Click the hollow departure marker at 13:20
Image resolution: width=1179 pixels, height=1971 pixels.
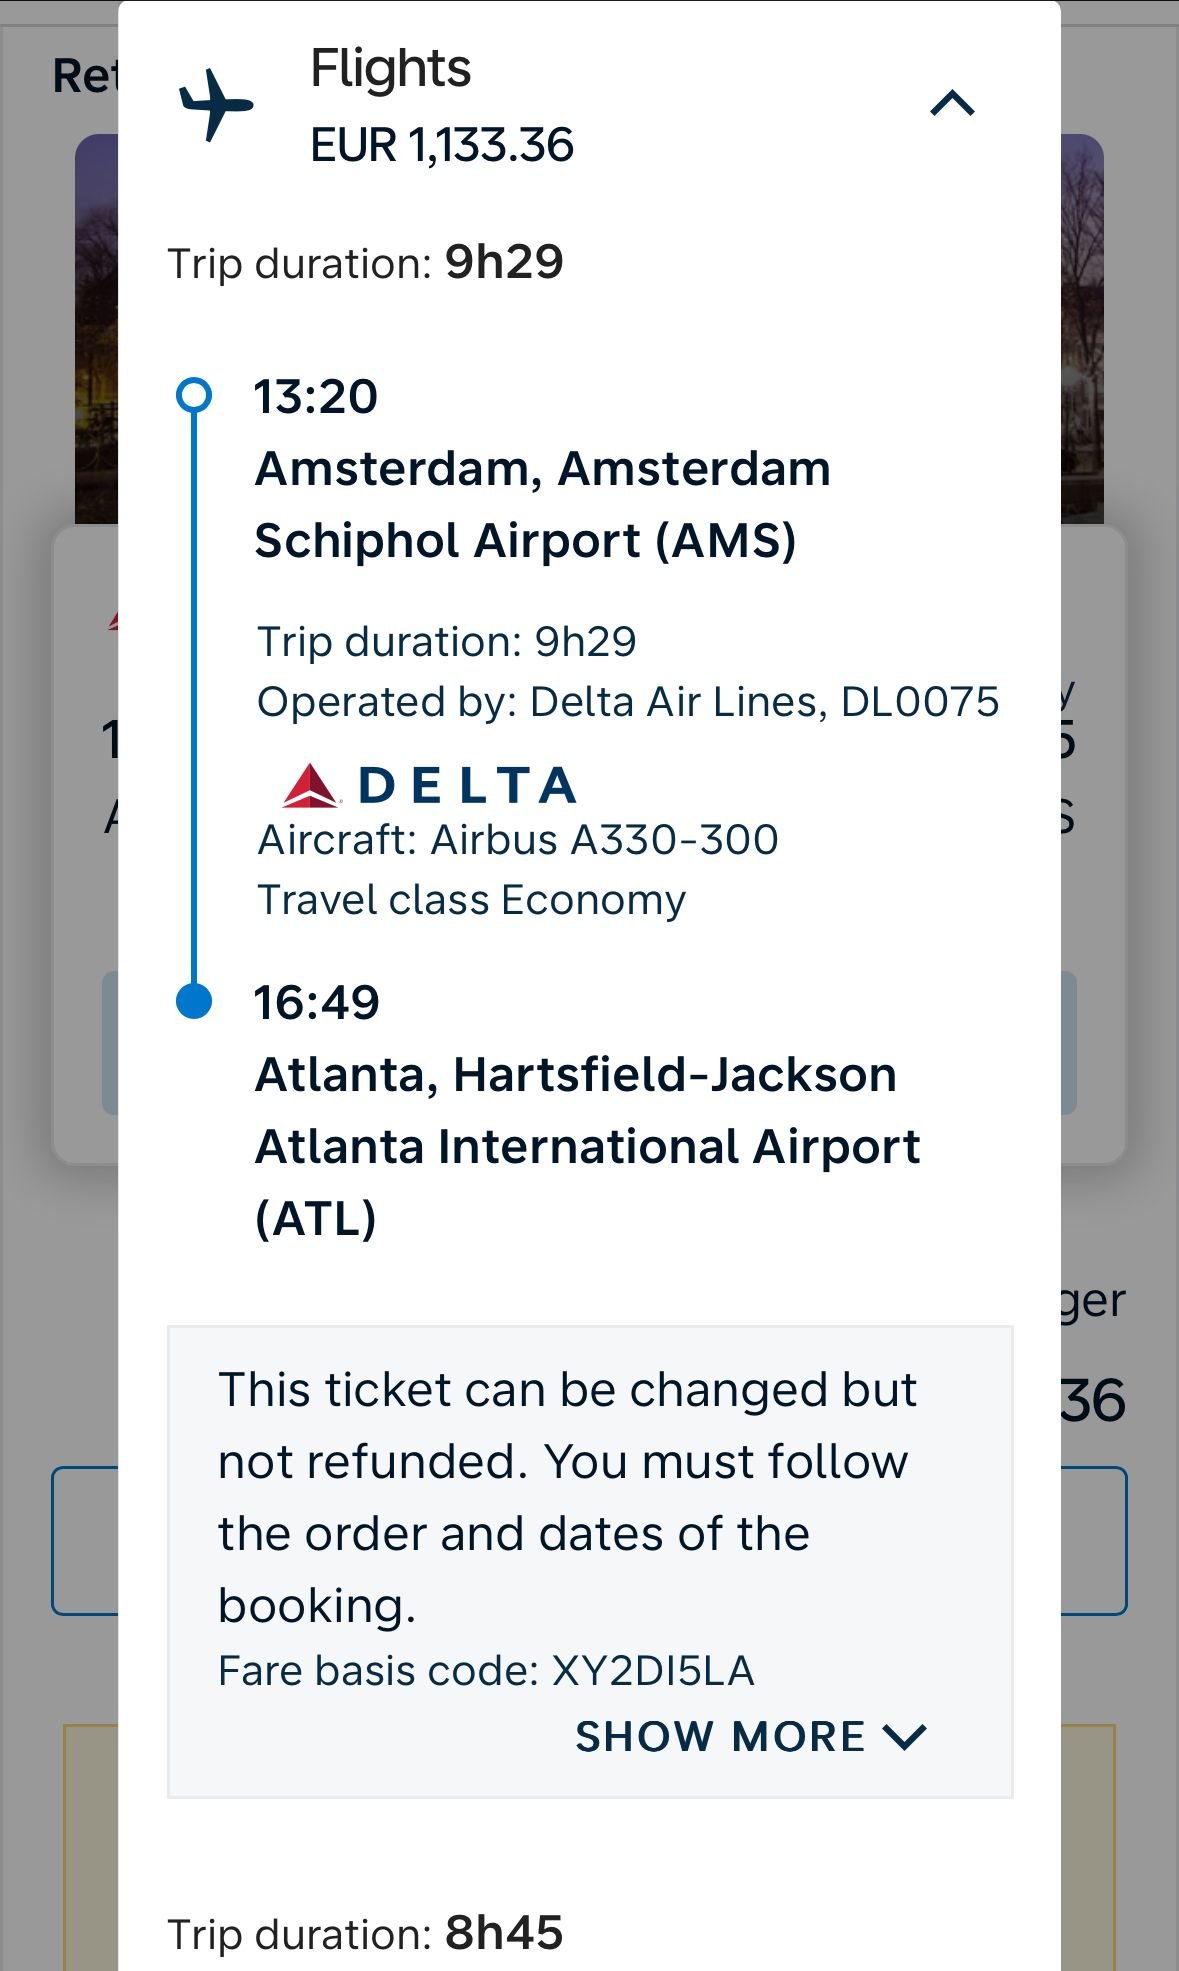[194, 395]
